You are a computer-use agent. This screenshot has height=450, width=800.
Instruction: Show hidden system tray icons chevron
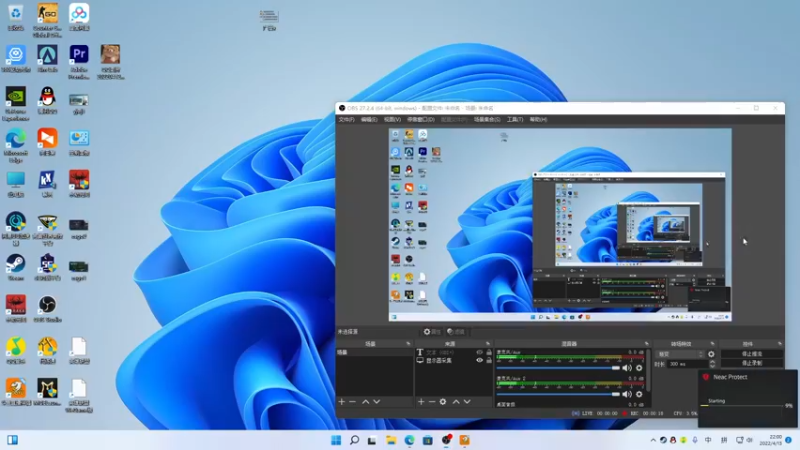click(x=653, y=440)
